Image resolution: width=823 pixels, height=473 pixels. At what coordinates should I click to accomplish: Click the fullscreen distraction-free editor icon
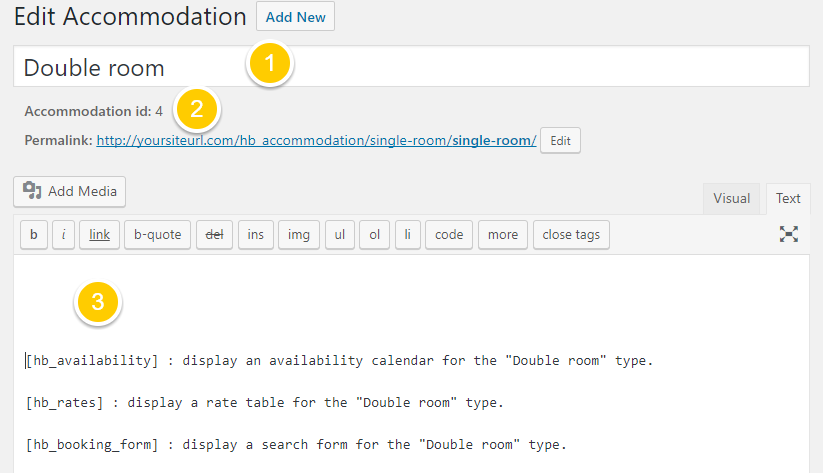click(x=789, y=234)
